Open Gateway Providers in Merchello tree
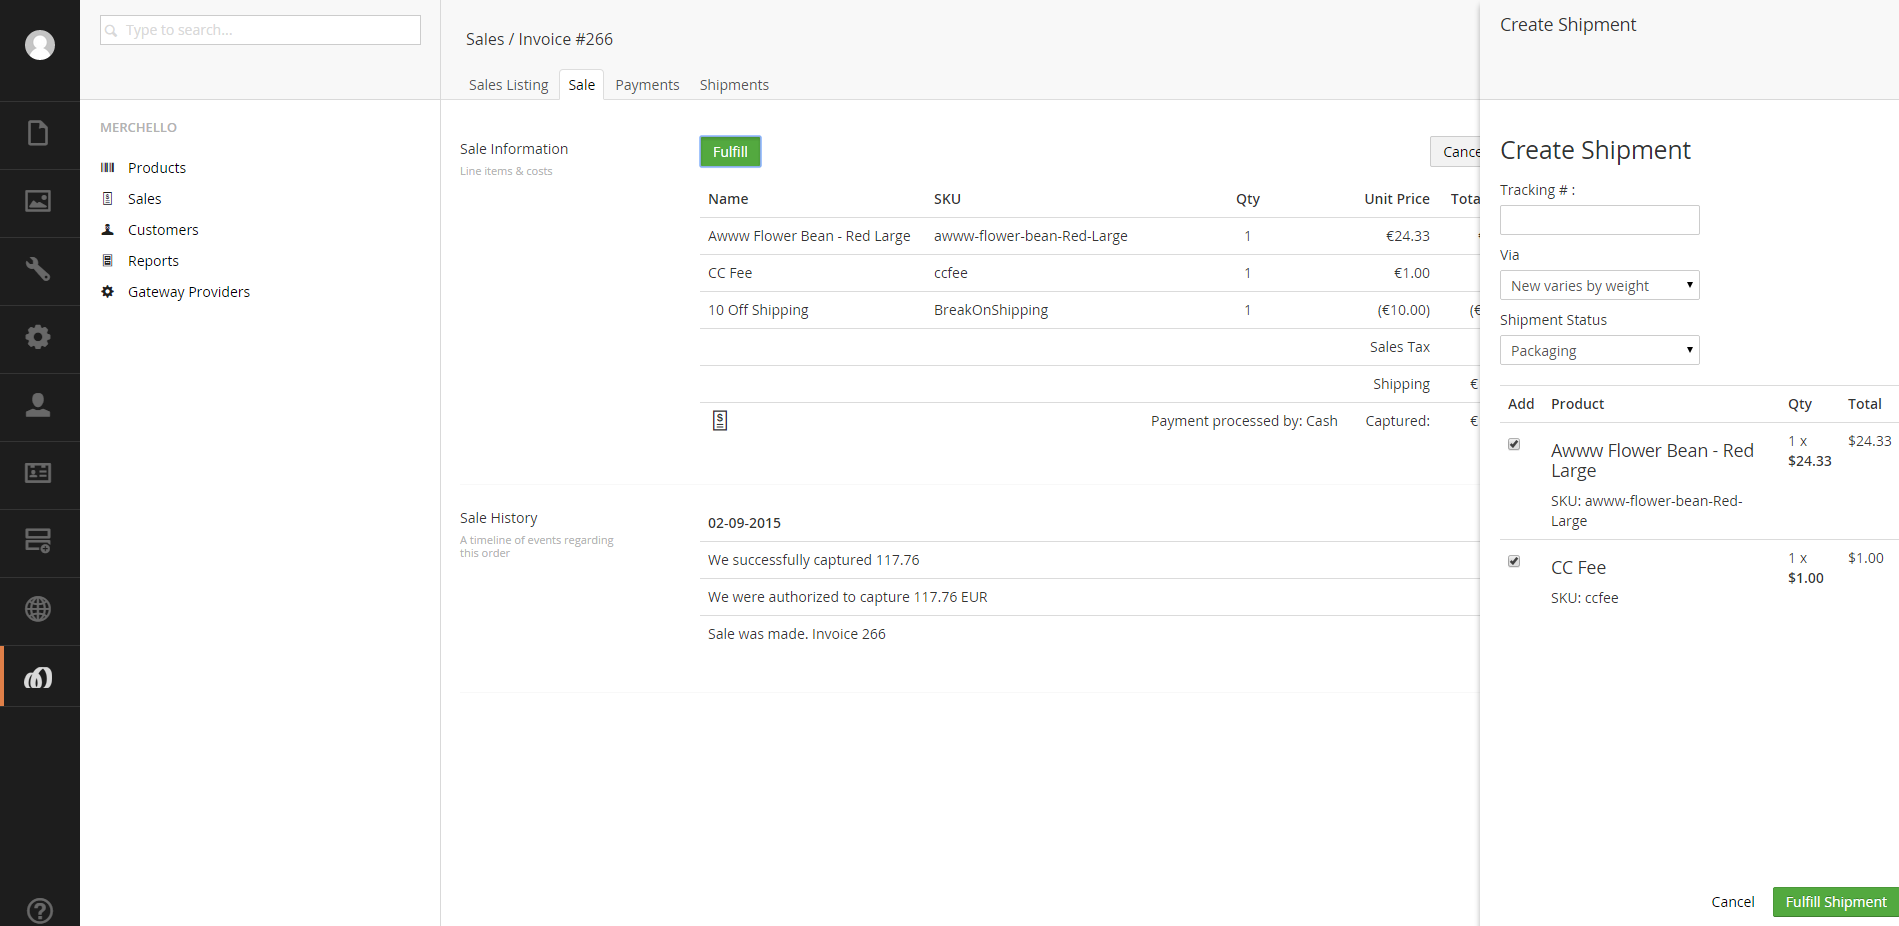The image size is (1899, 926). point(188,292)
